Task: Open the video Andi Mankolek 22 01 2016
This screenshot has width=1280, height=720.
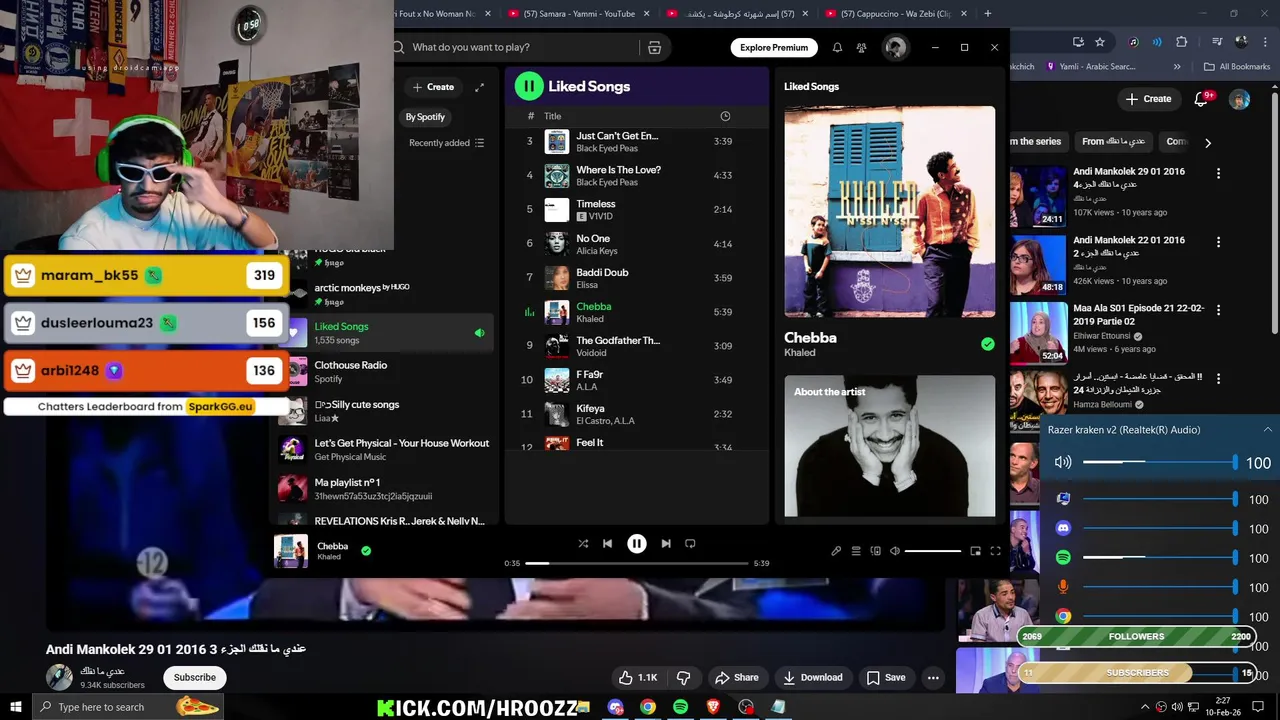Action: tap(1129, 246)
